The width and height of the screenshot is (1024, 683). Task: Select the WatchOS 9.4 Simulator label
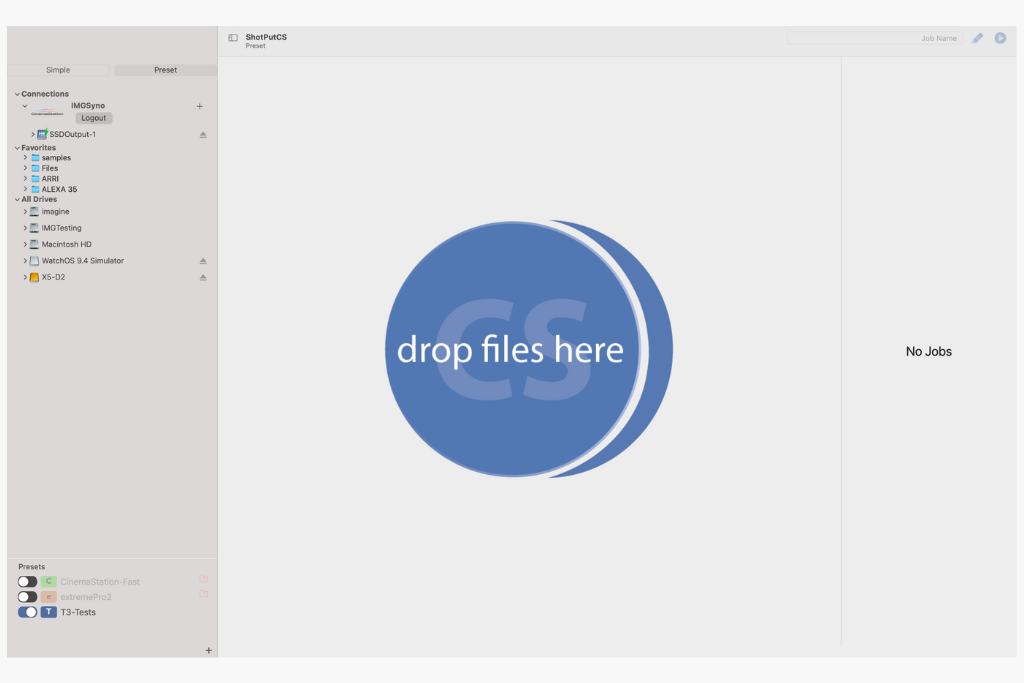click(x=83, y=261)
